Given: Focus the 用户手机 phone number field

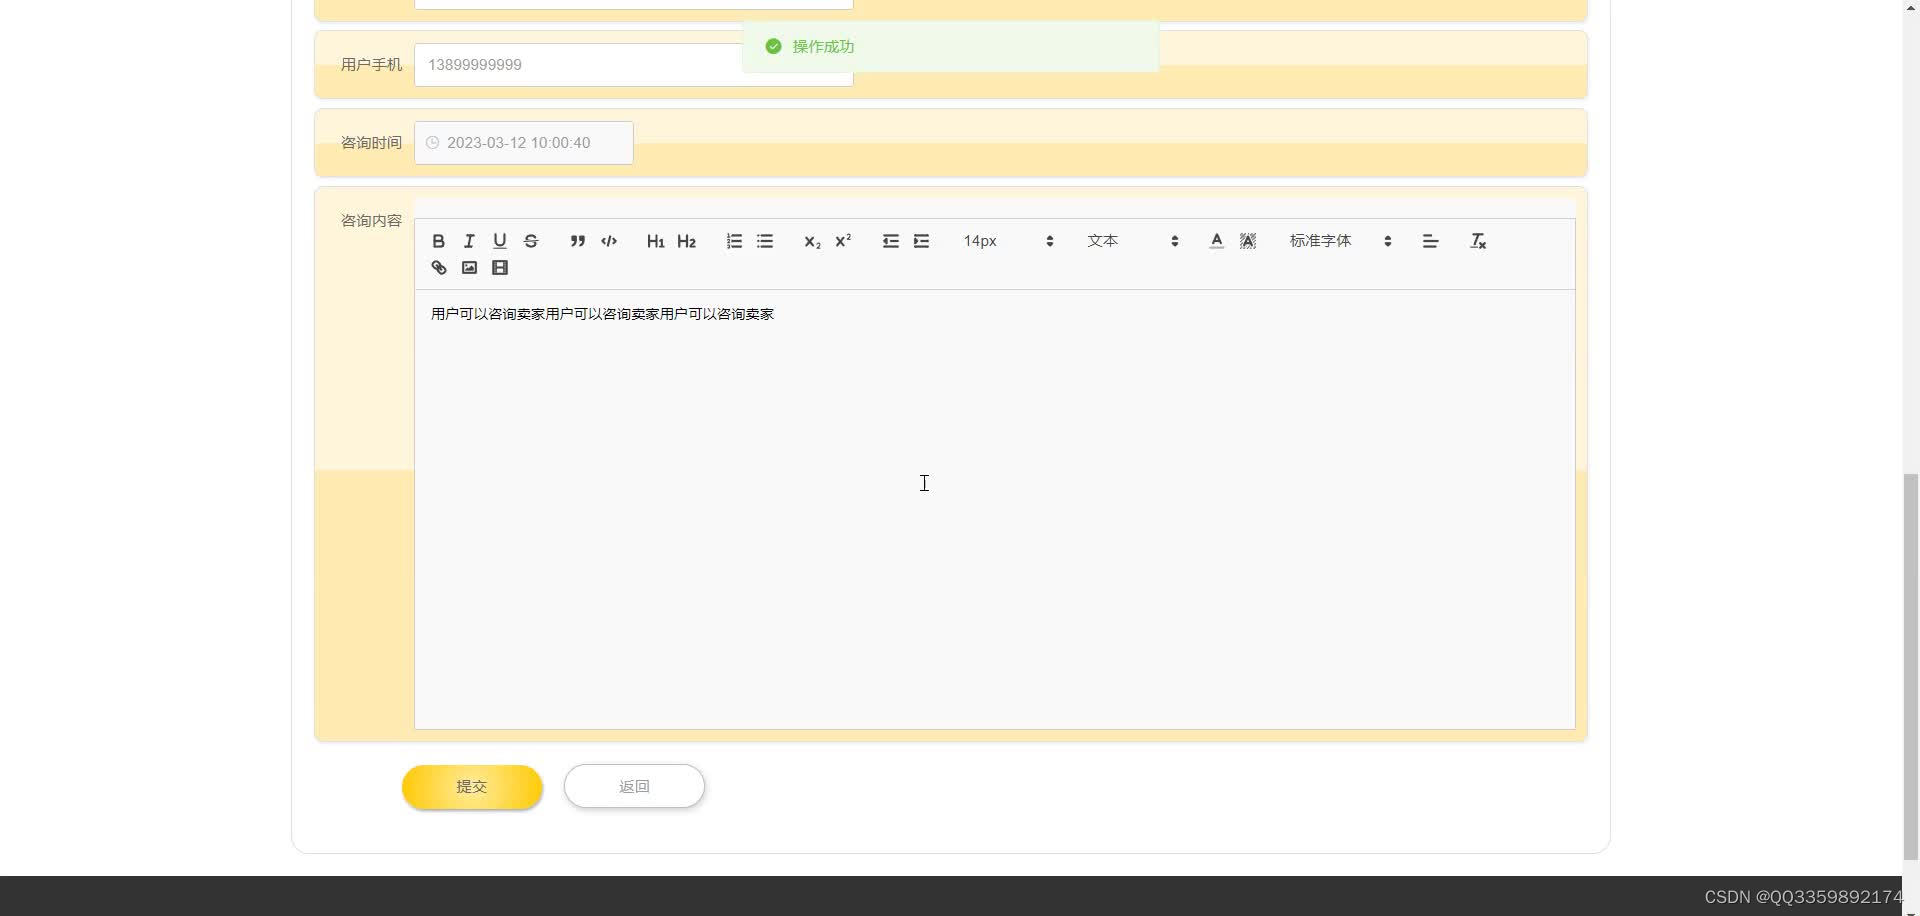Looking at the screenshot, I should (634, 65).
